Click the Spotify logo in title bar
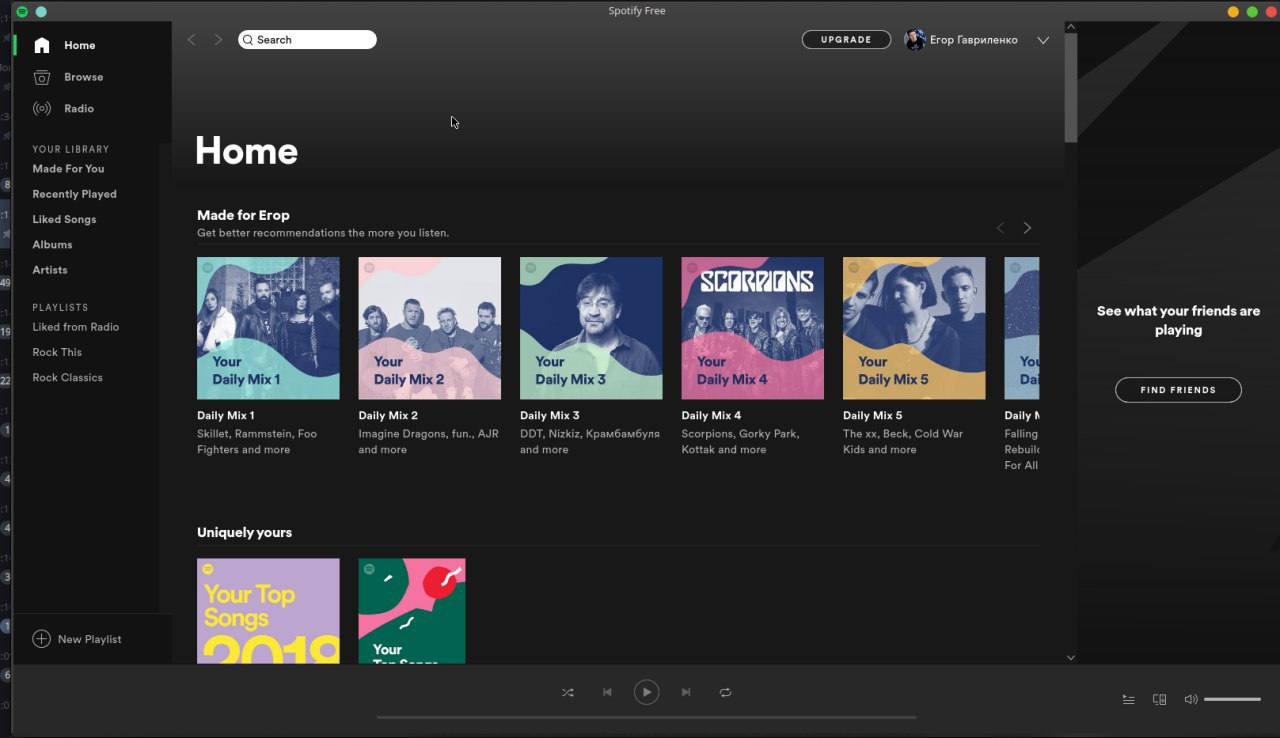Image resolution: width=1280 pixels, height=738 pixels. click(x=22, y=11)
